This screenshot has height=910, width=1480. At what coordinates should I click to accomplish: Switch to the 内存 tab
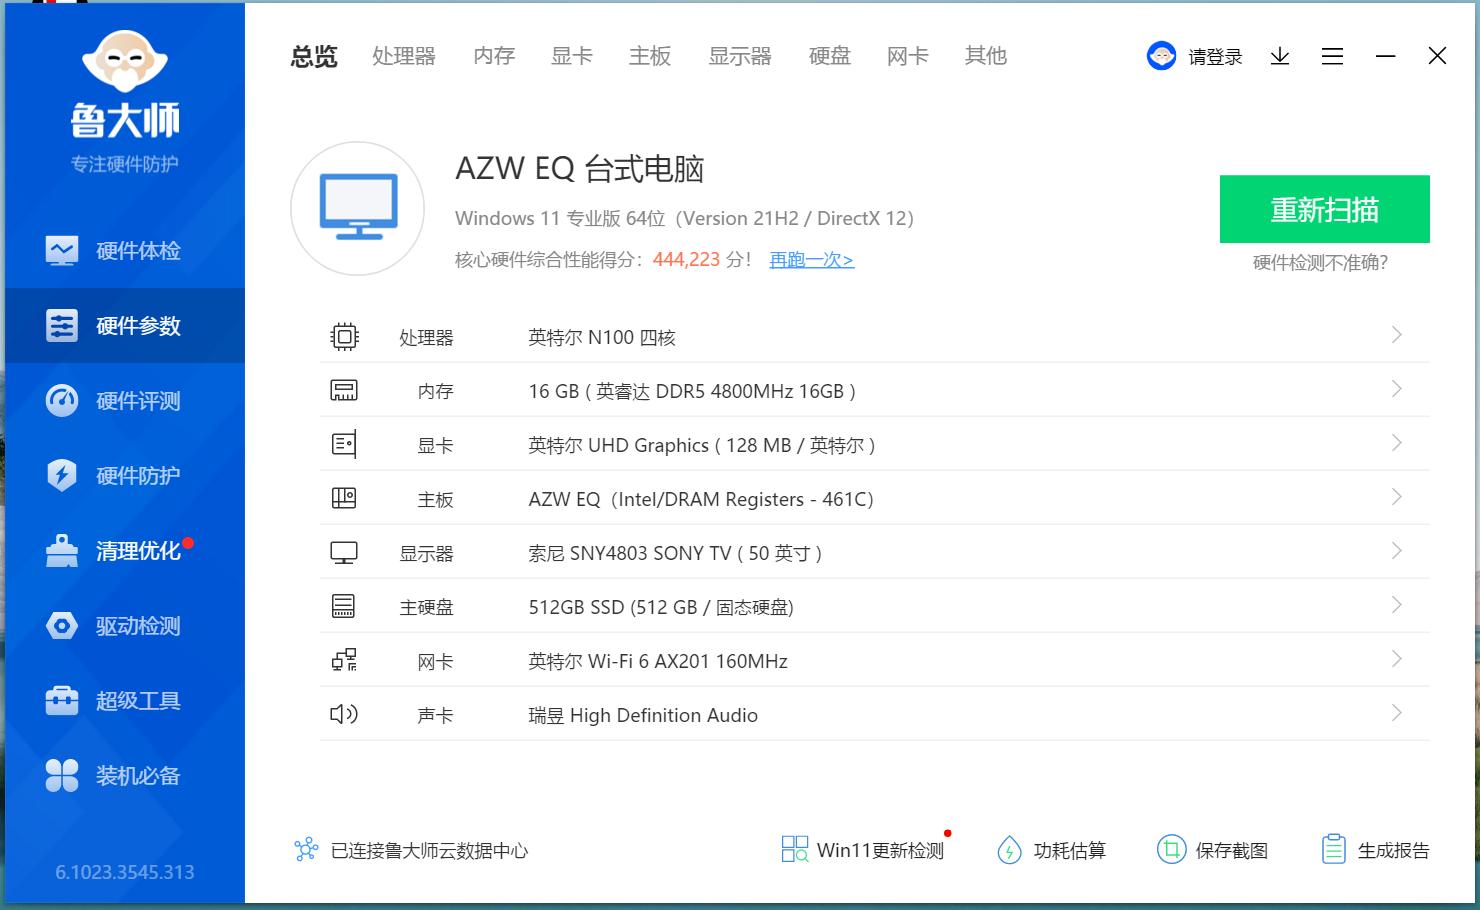pyautogui.click(x=493, y=56)
